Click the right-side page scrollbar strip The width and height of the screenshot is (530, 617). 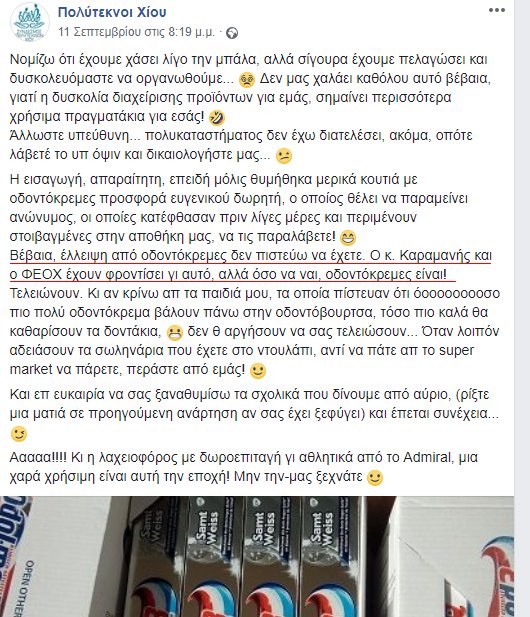click(522, 308)
